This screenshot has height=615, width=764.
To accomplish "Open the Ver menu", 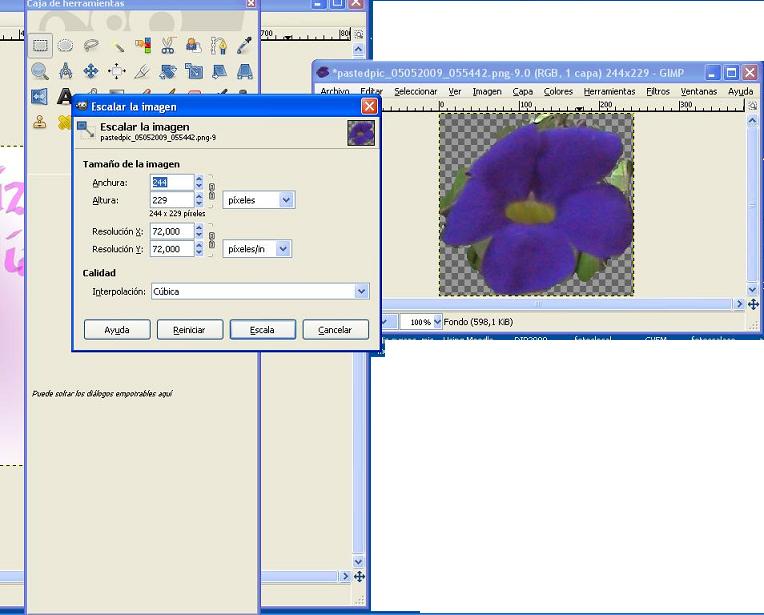I will [x=455, y=91].
